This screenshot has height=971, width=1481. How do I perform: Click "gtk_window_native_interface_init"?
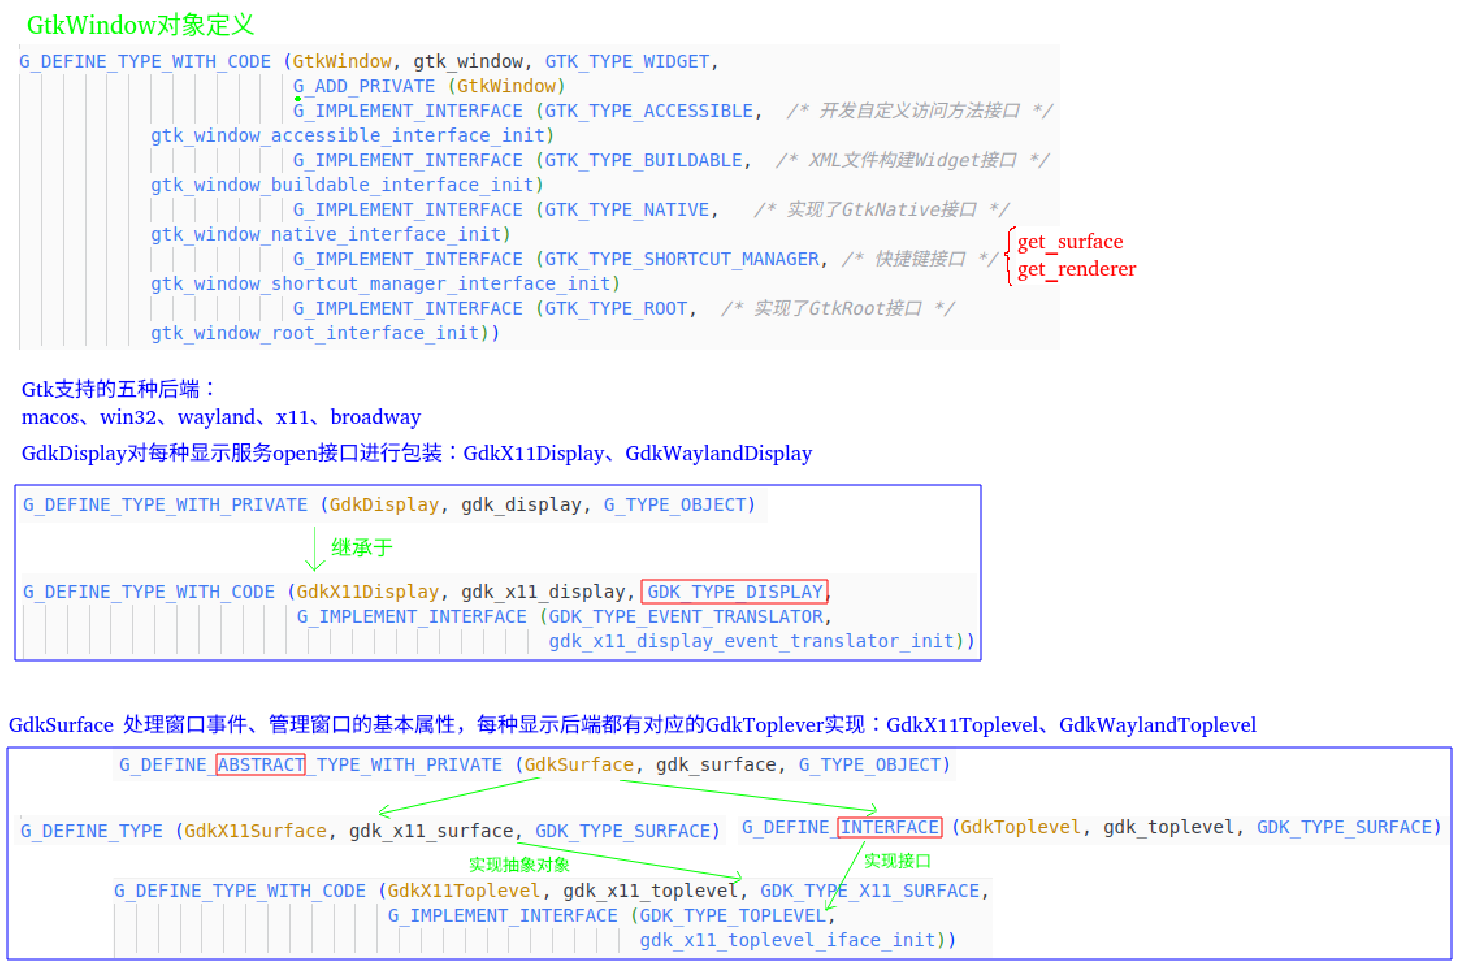[x=326, y=235]
